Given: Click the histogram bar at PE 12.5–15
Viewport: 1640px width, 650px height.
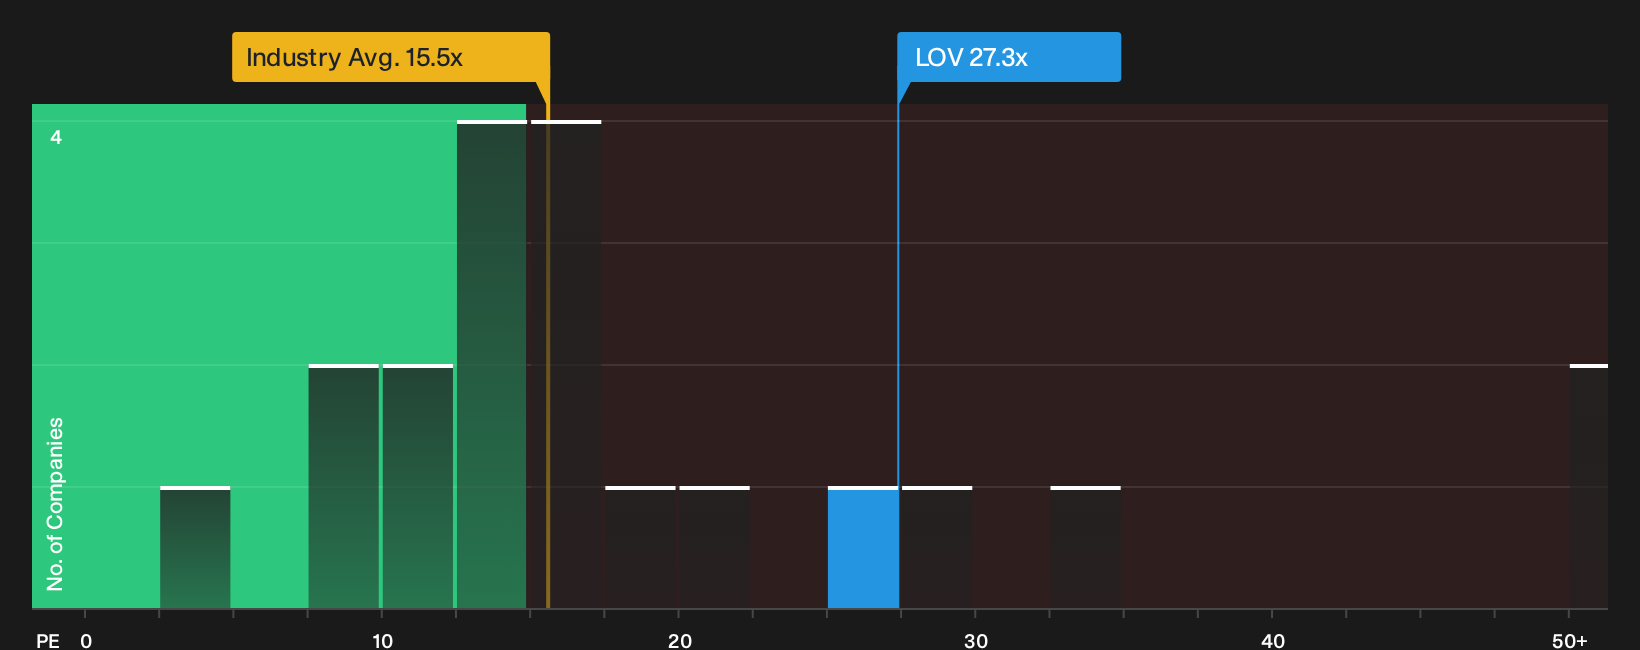Looking at the screenshot, I should 491,365.
